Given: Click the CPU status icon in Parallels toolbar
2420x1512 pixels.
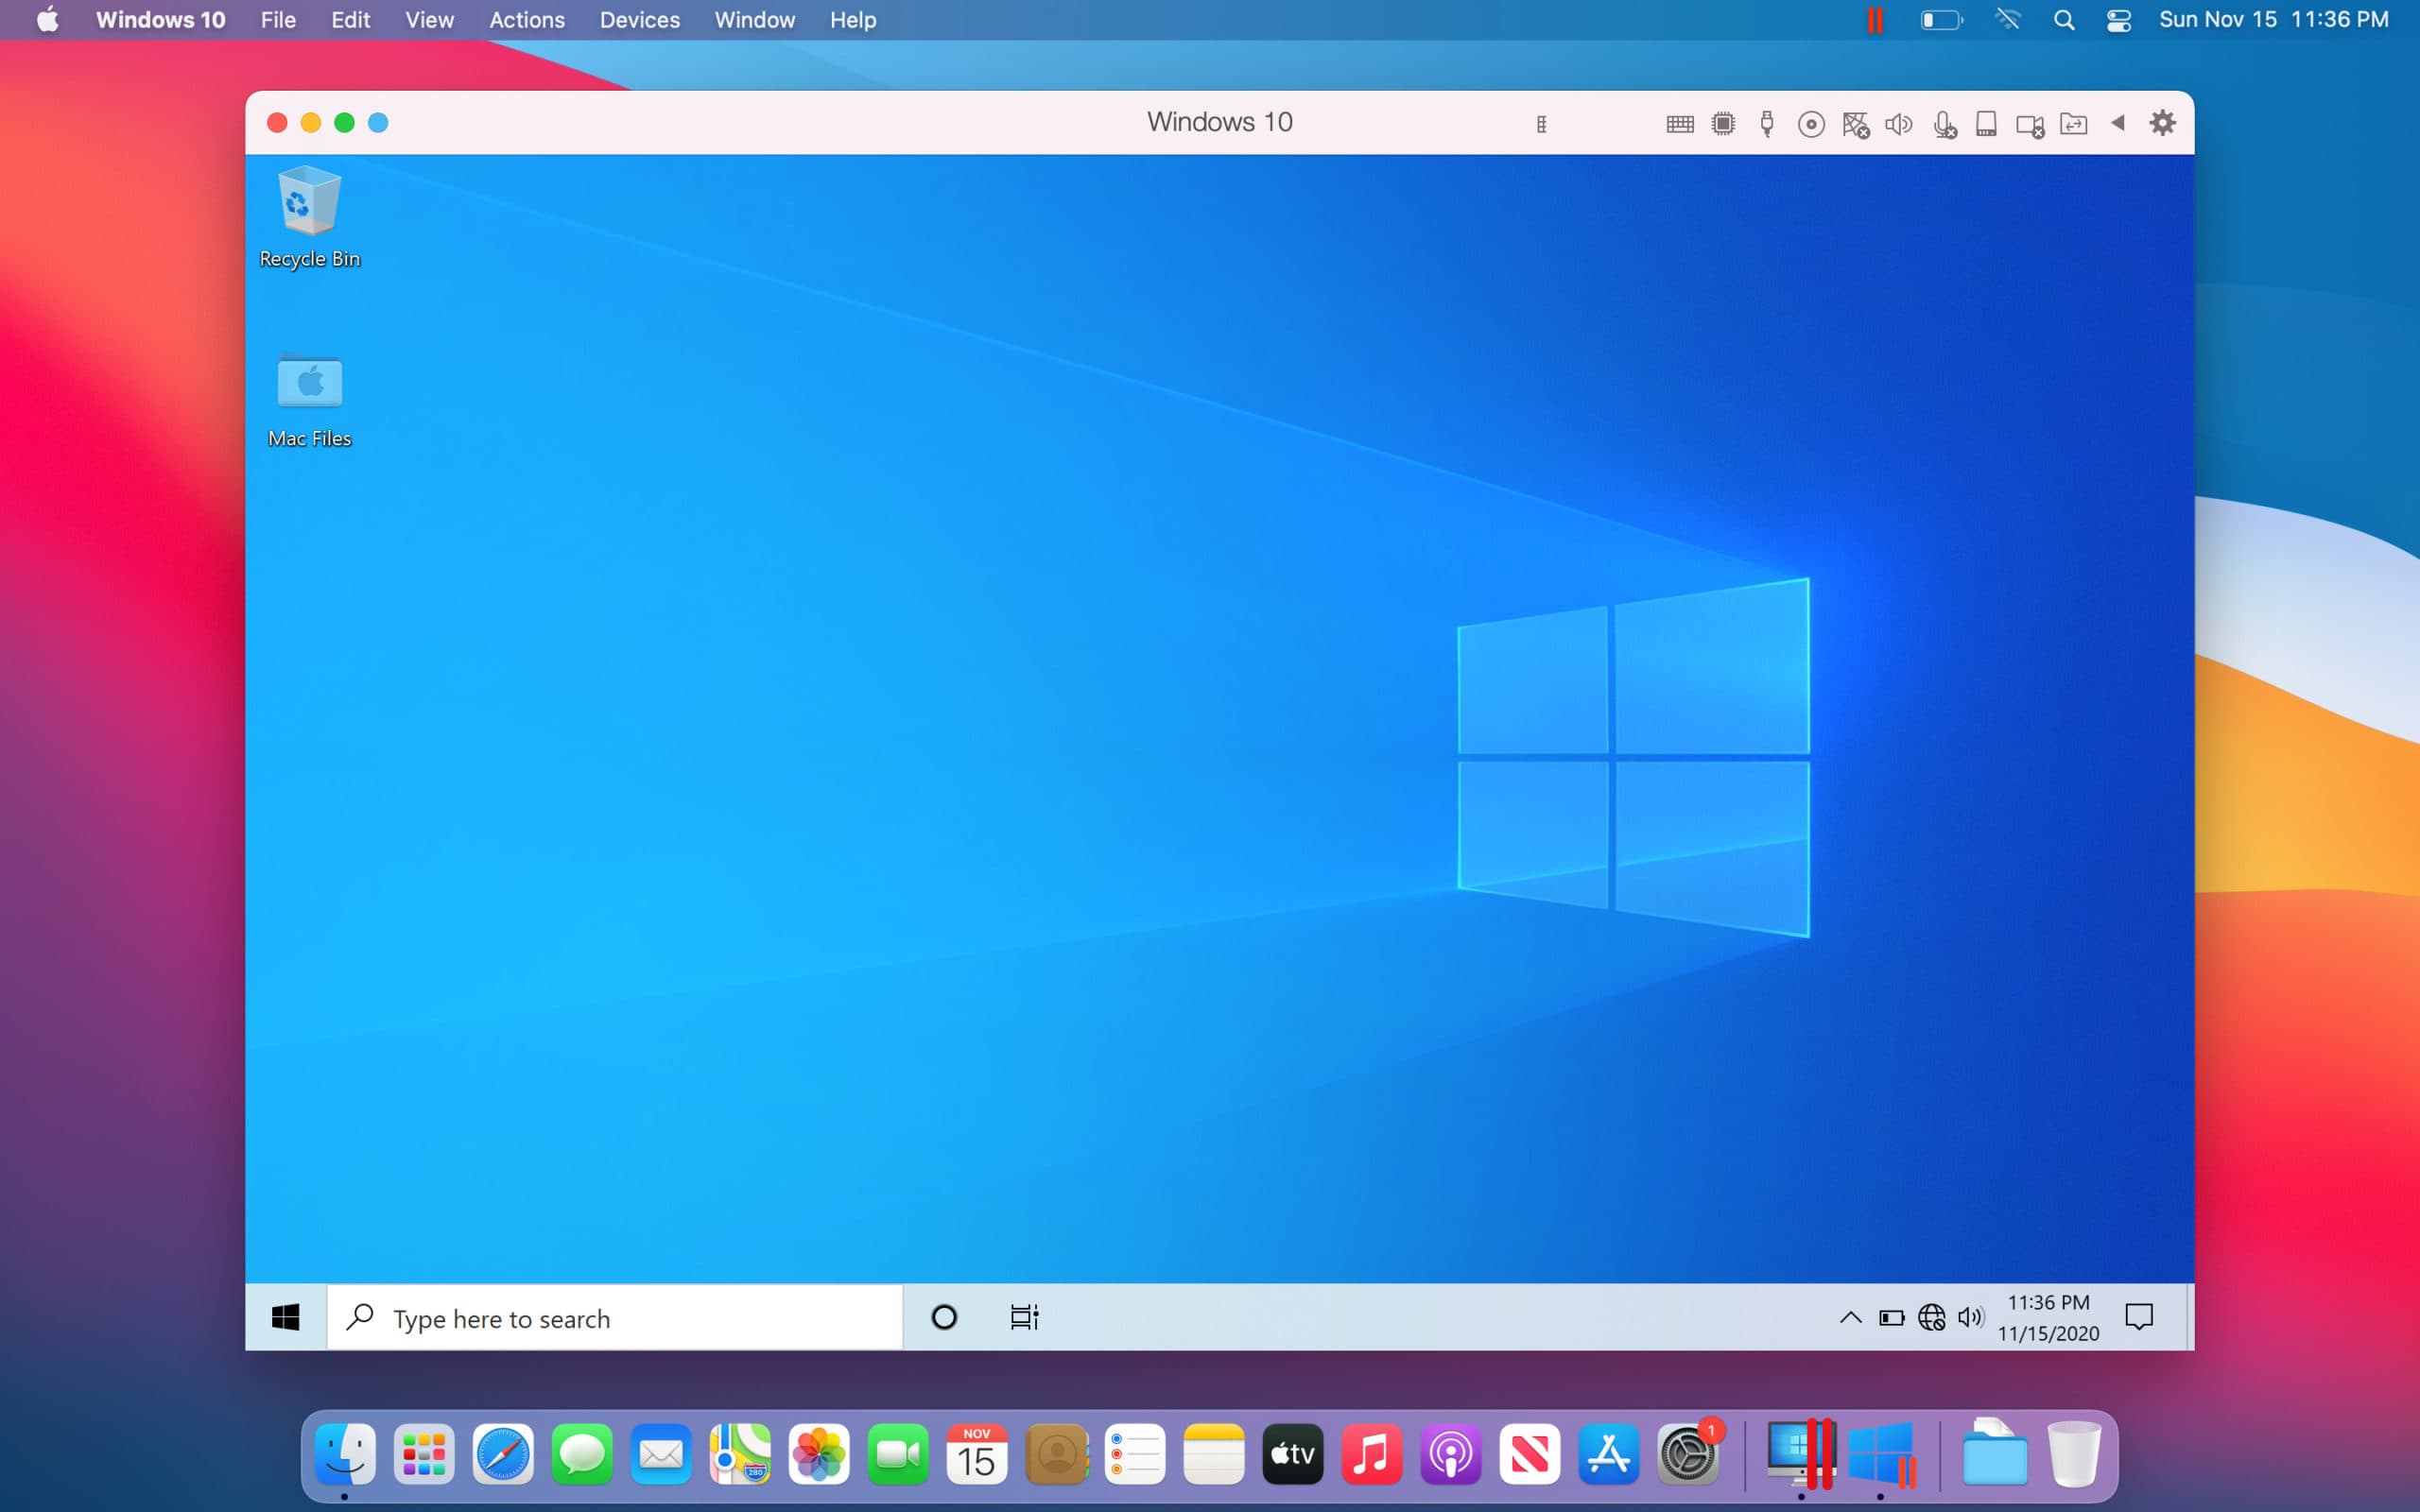Looking at the screenshot, I should [x=1723, y=123].
